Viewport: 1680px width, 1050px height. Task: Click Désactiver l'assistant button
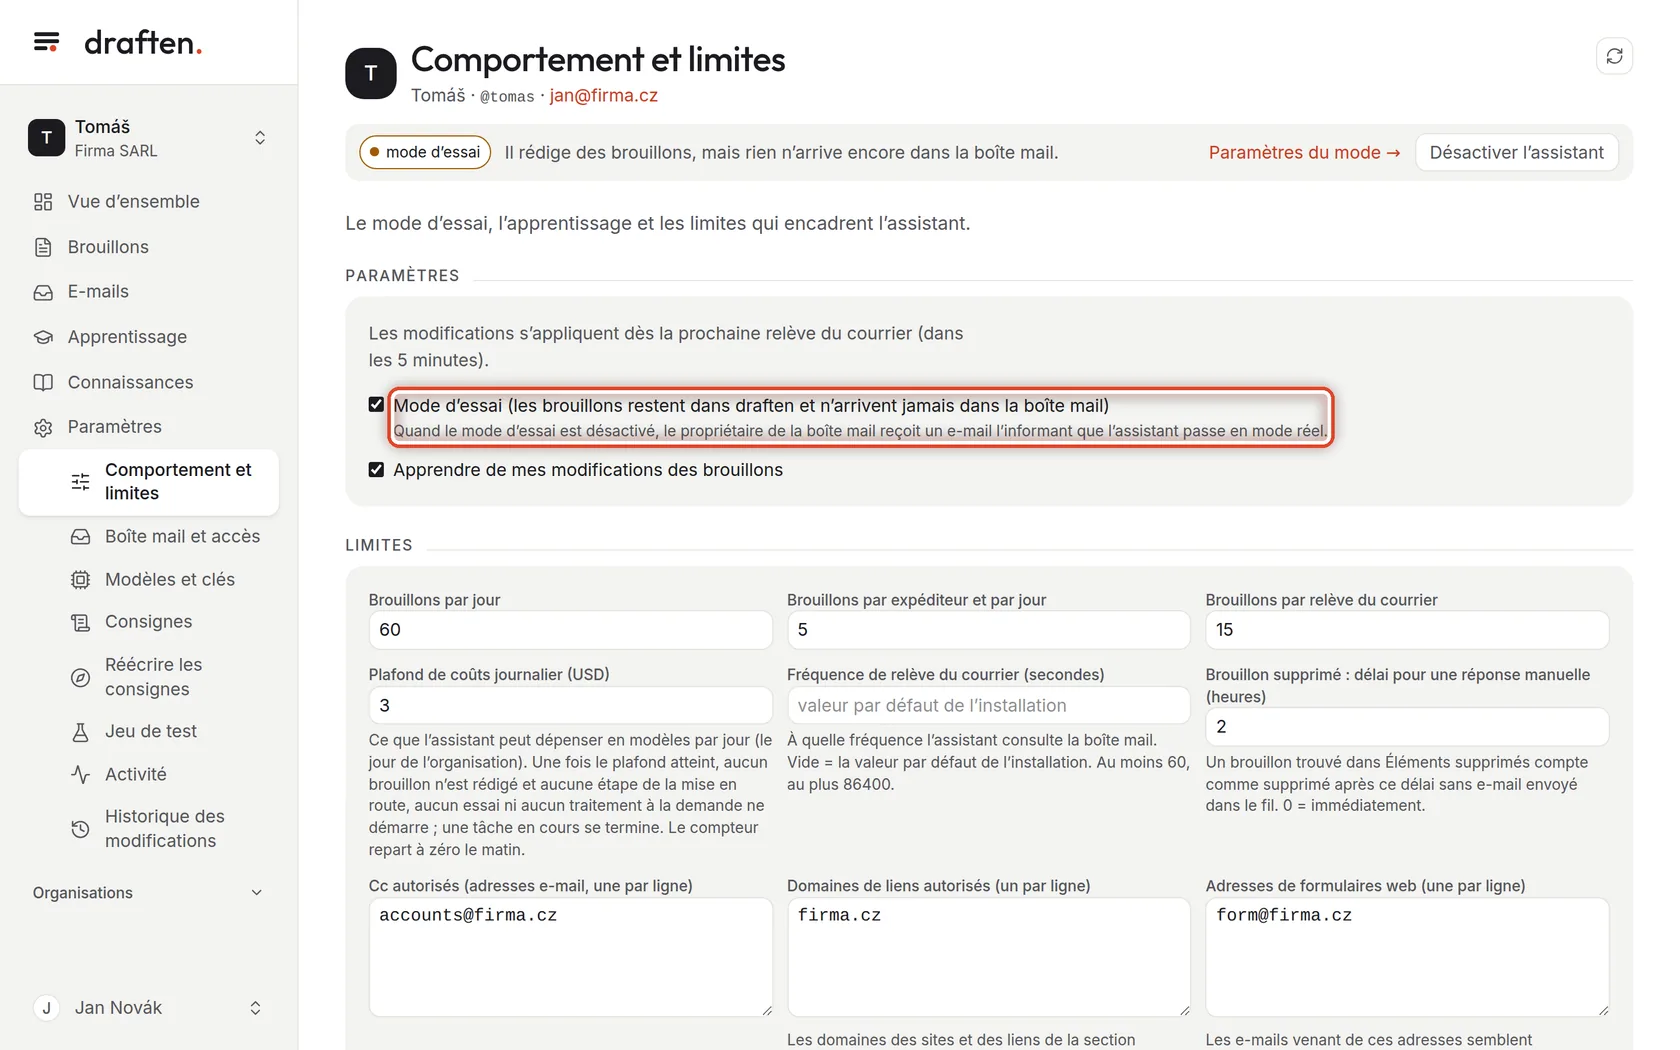click(x=1516, y=153)
